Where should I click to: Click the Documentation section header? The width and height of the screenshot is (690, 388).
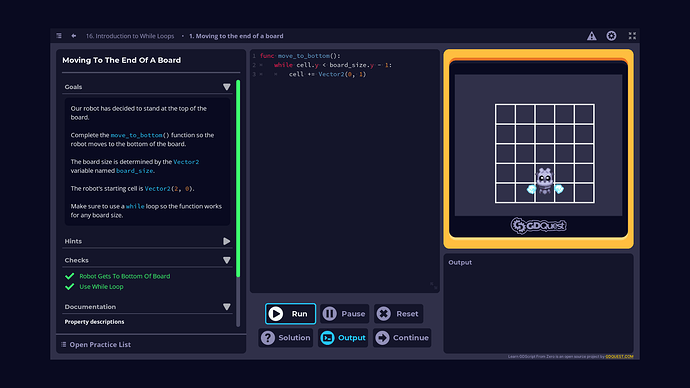pos(148,307)
